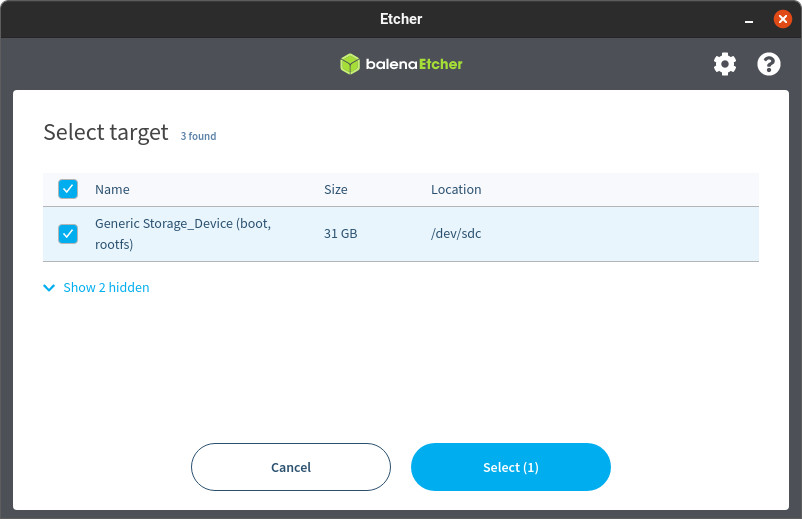The image size is (802, 519).
Task: Click the green balenaEtcher cube logo
Action: tap(349, 65)
